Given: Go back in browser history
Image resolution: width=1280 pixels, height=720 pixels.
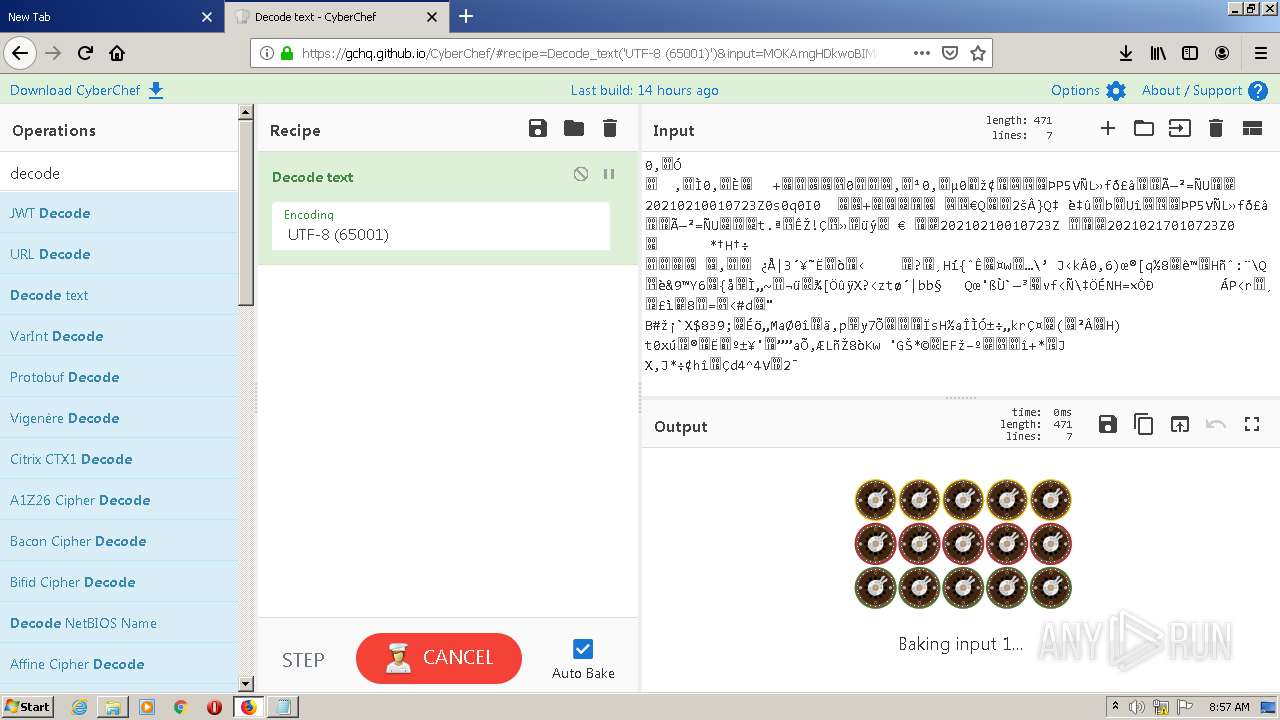Looking at the screenshot, I should (19, 53).
